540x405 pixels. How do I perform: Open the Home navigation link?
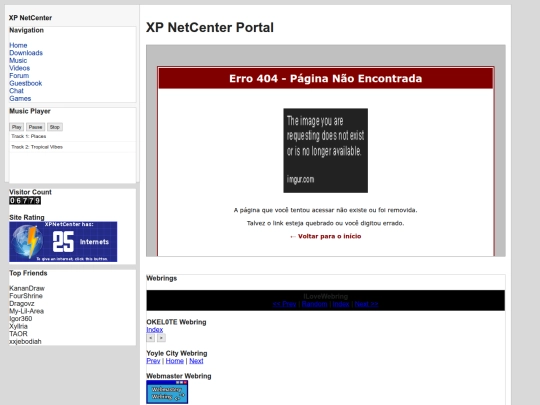18,45
